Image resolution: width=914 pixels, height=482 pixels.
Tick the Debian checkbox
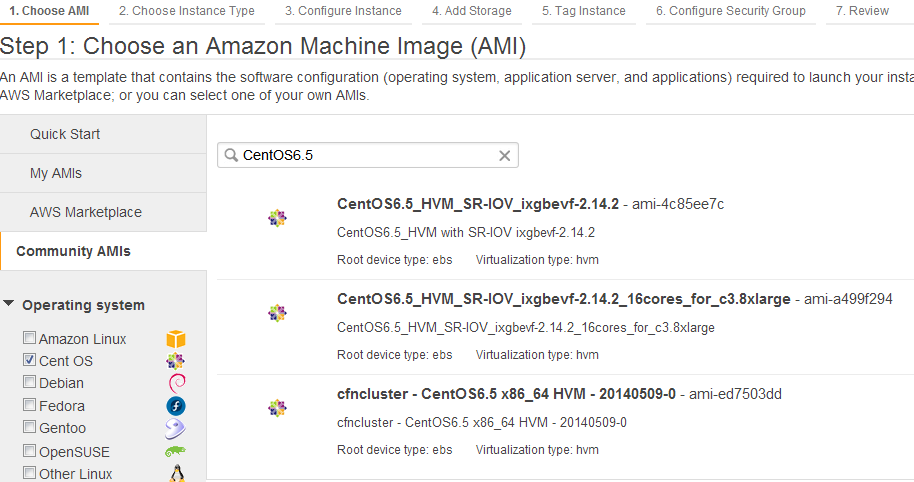click(29, 382)
